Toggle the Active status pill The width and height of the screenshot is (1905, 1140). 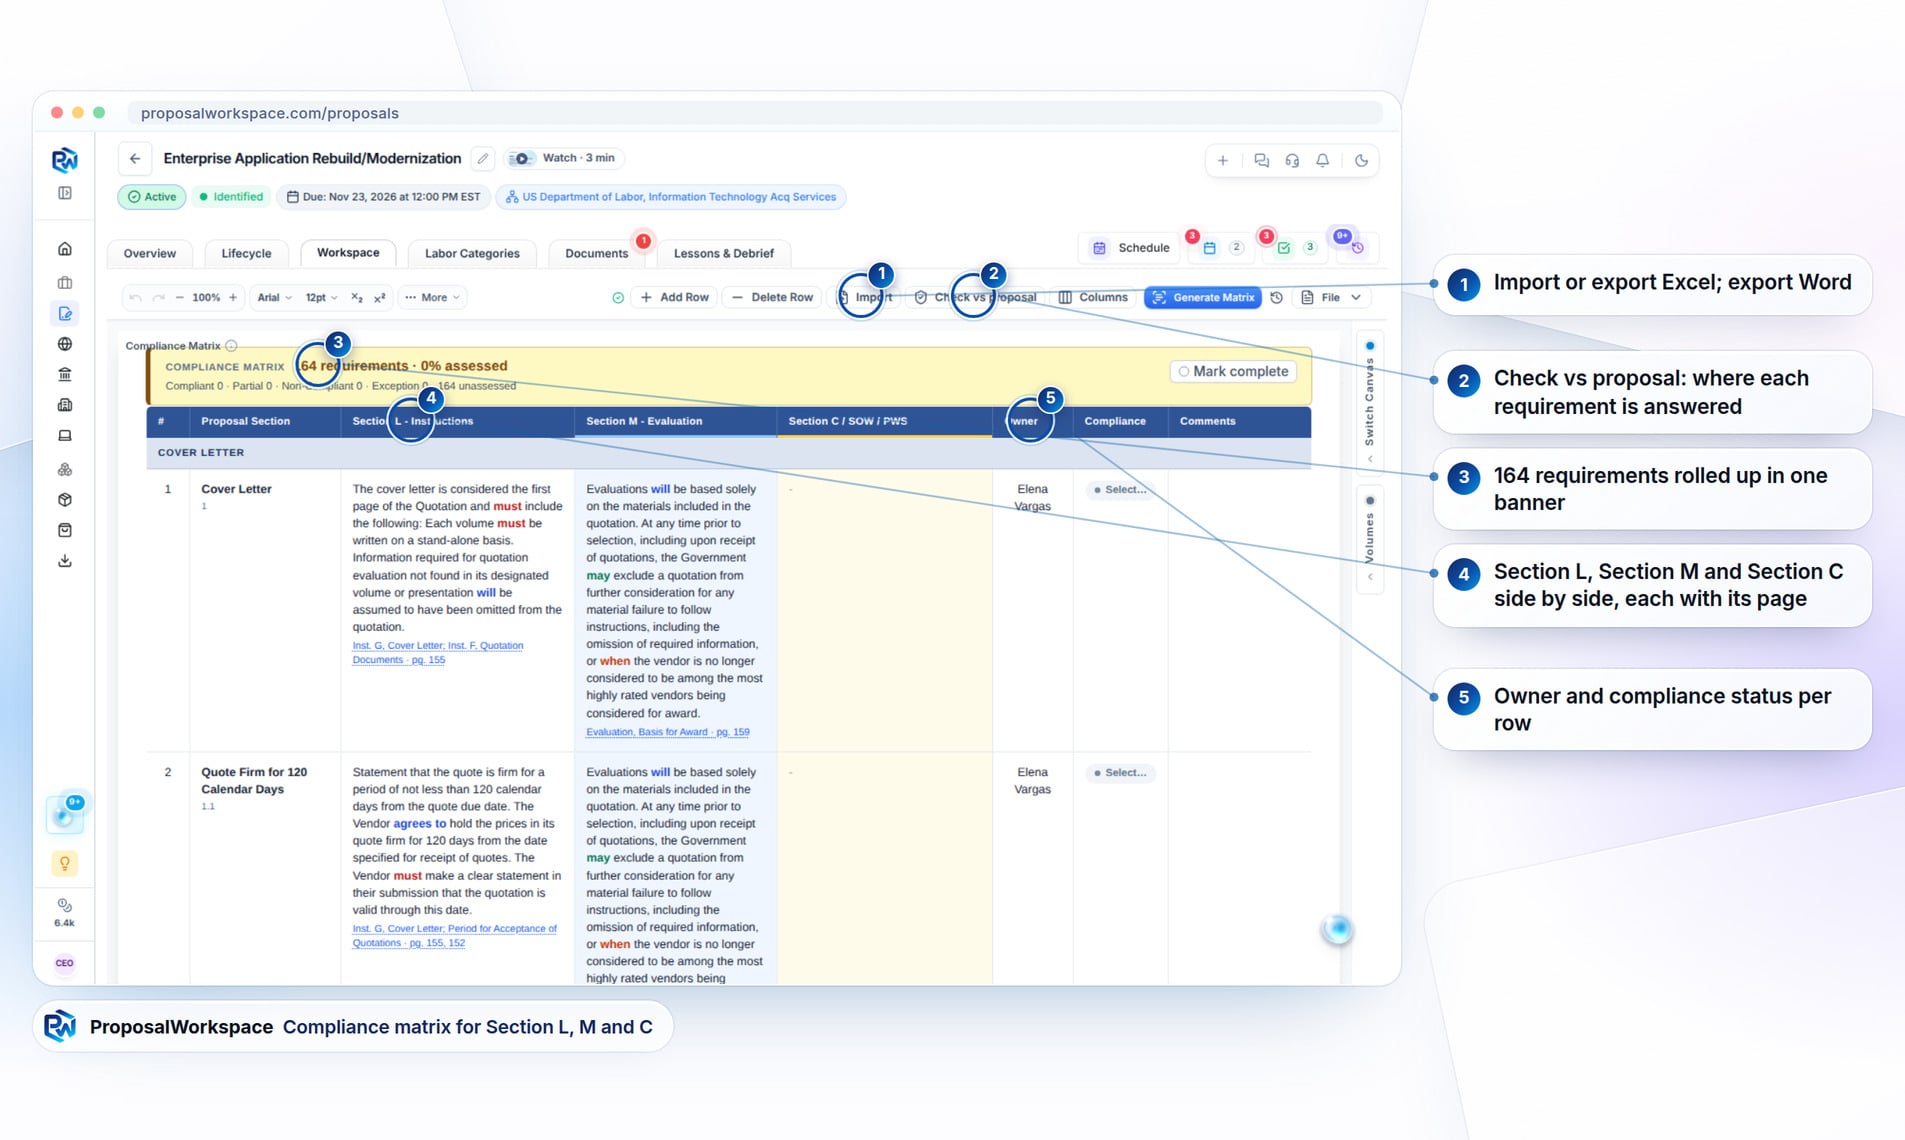[x=152, y=197]
